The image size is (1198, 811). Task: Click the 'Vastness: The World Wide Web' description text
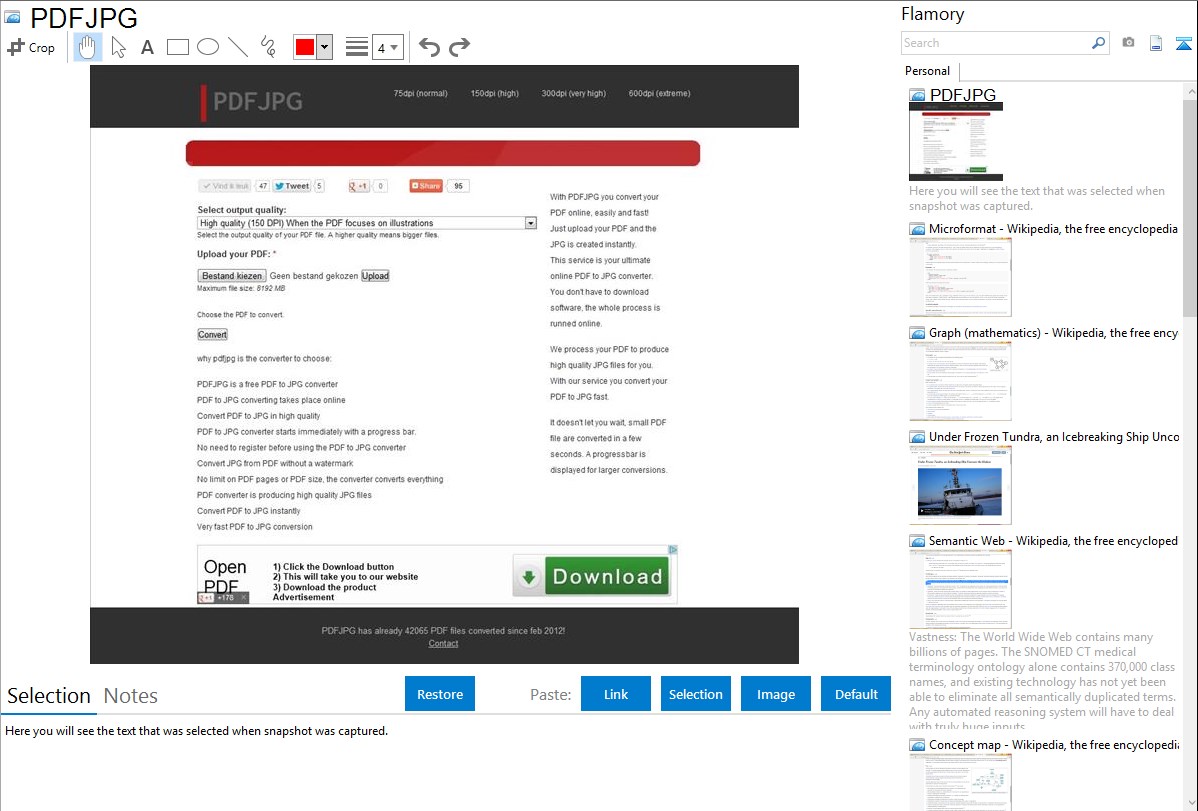coord(1042,681)
